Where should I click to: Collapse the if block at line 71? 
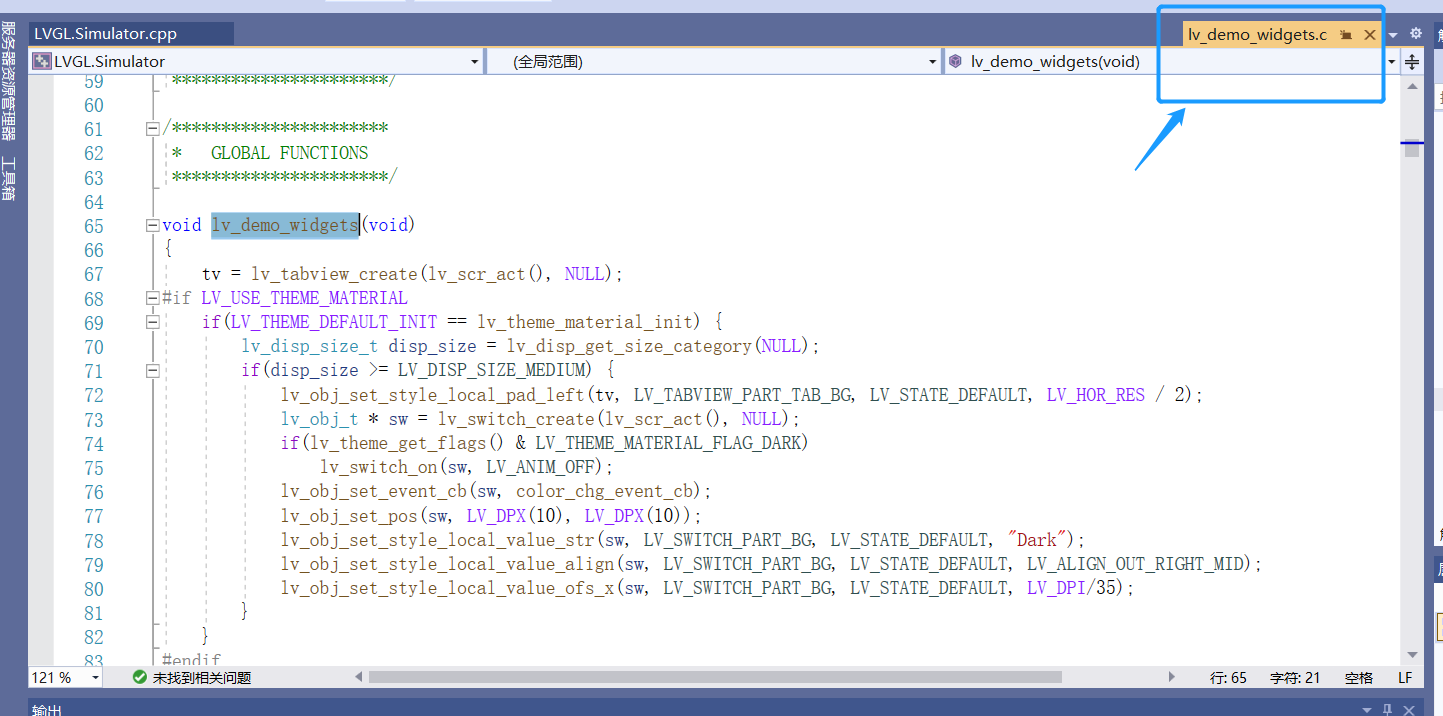pos(152,371)
